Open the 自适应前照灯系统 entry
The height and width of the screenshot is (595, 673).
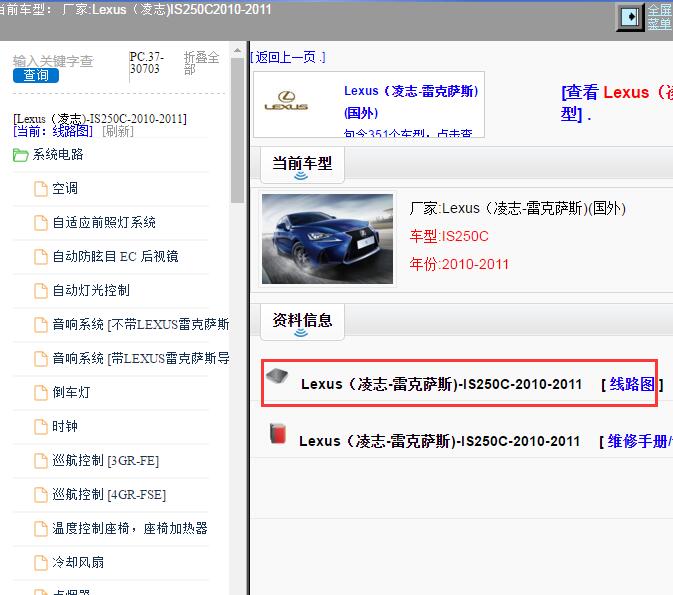click(104, 222)
